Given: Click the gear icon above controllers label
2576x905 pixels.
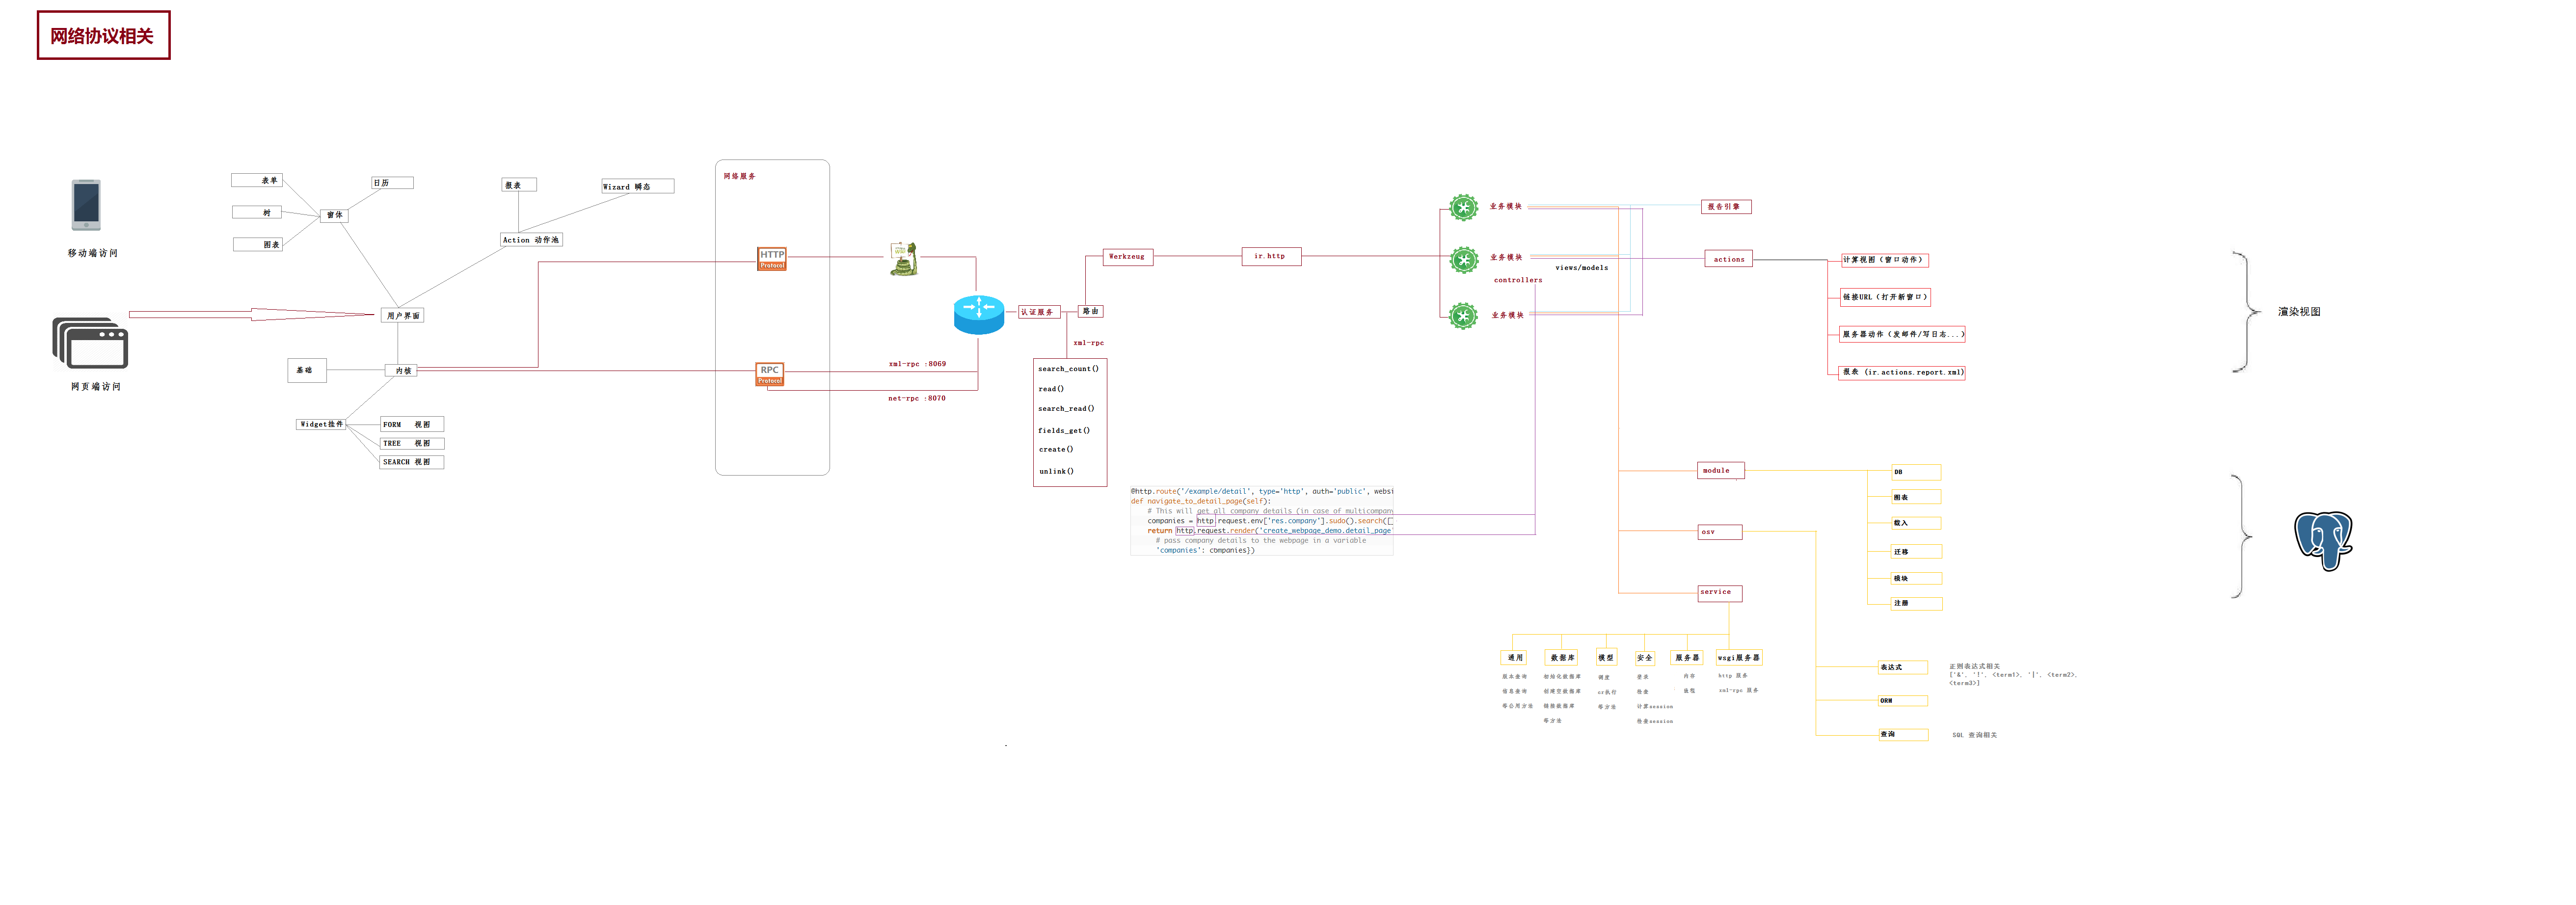Looking at the screenshot, I should (1464, 260).
